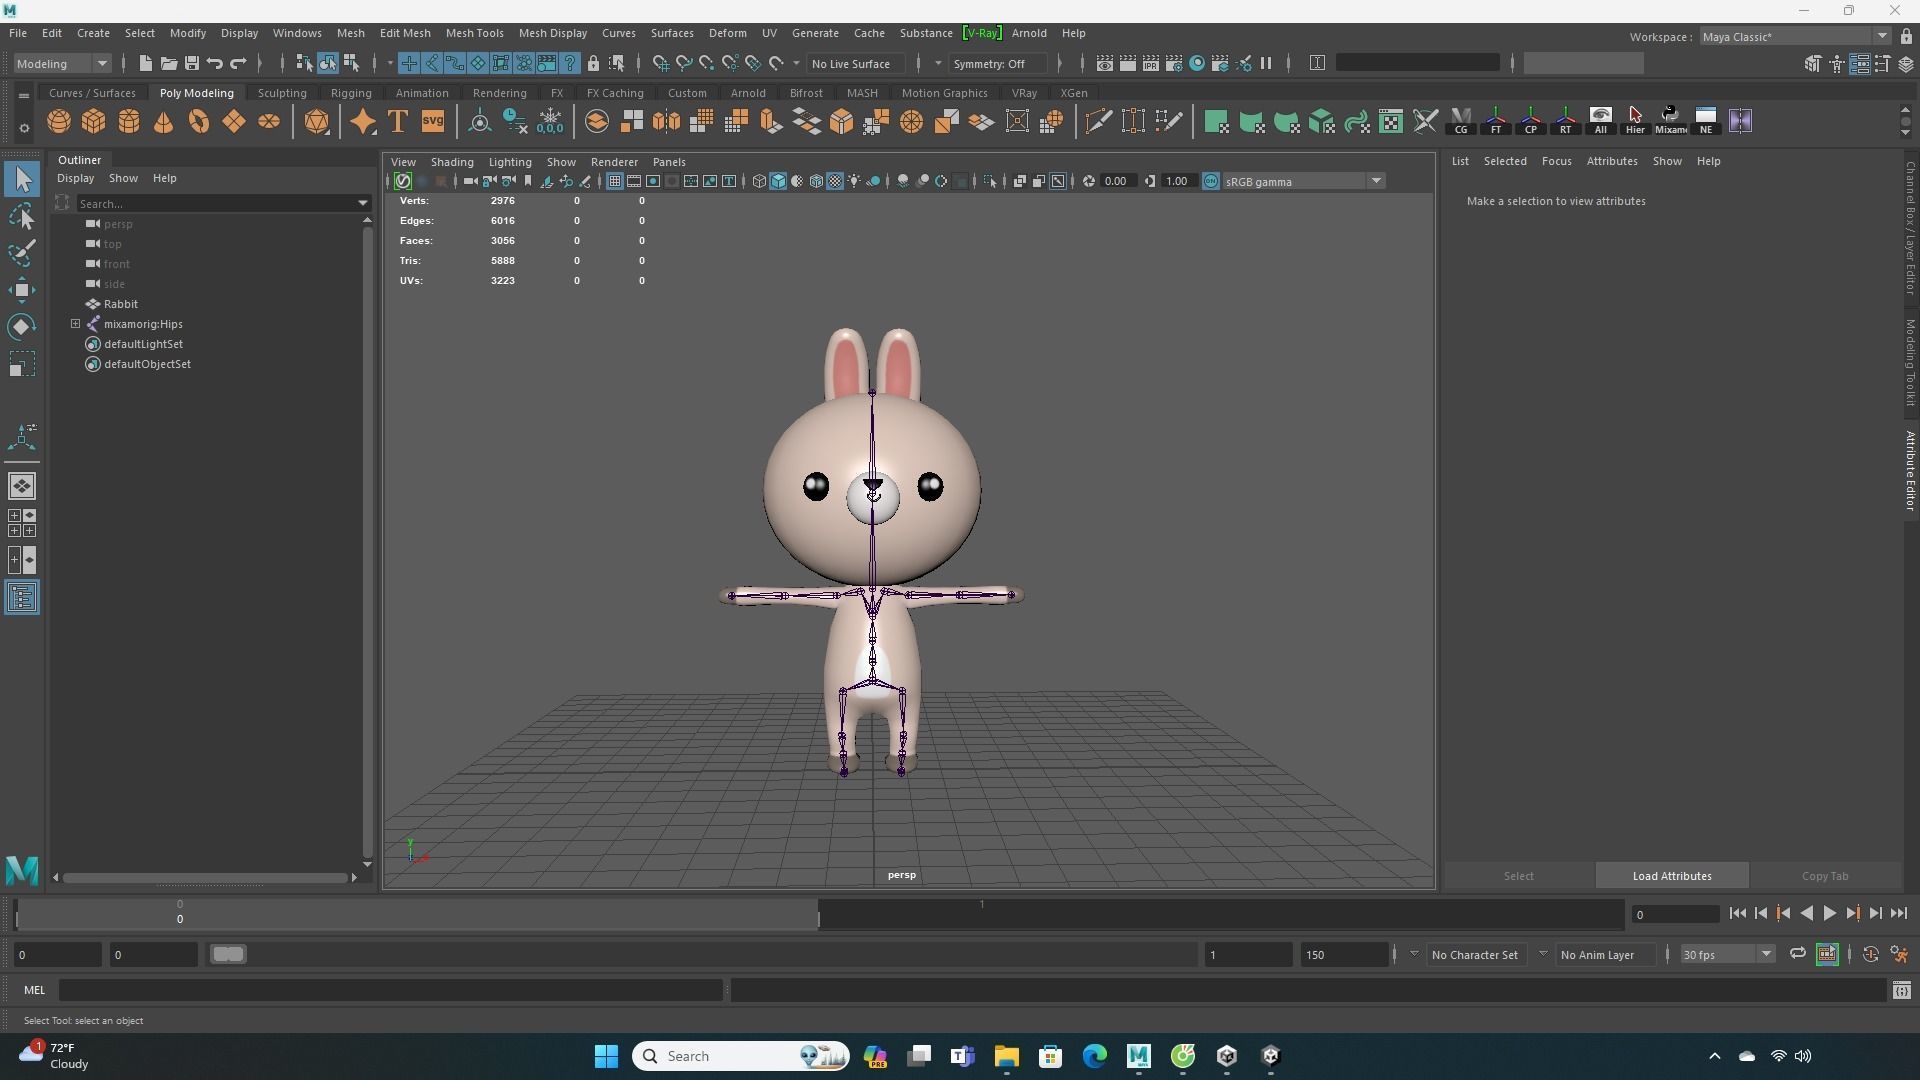Viewport: 1920px width, 1080px height.
Task: Create a polygon cube from shelf
Action: click(x=94, y=122)
